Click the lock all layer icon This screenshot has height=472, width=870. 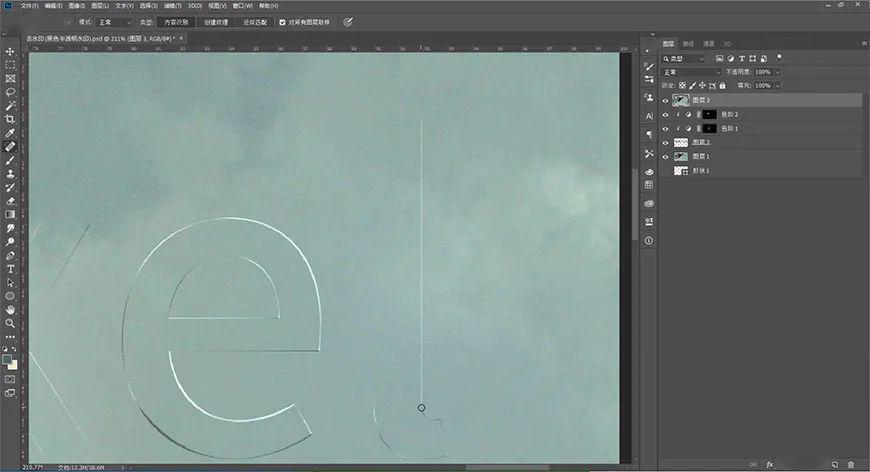[x=722, y=86]
